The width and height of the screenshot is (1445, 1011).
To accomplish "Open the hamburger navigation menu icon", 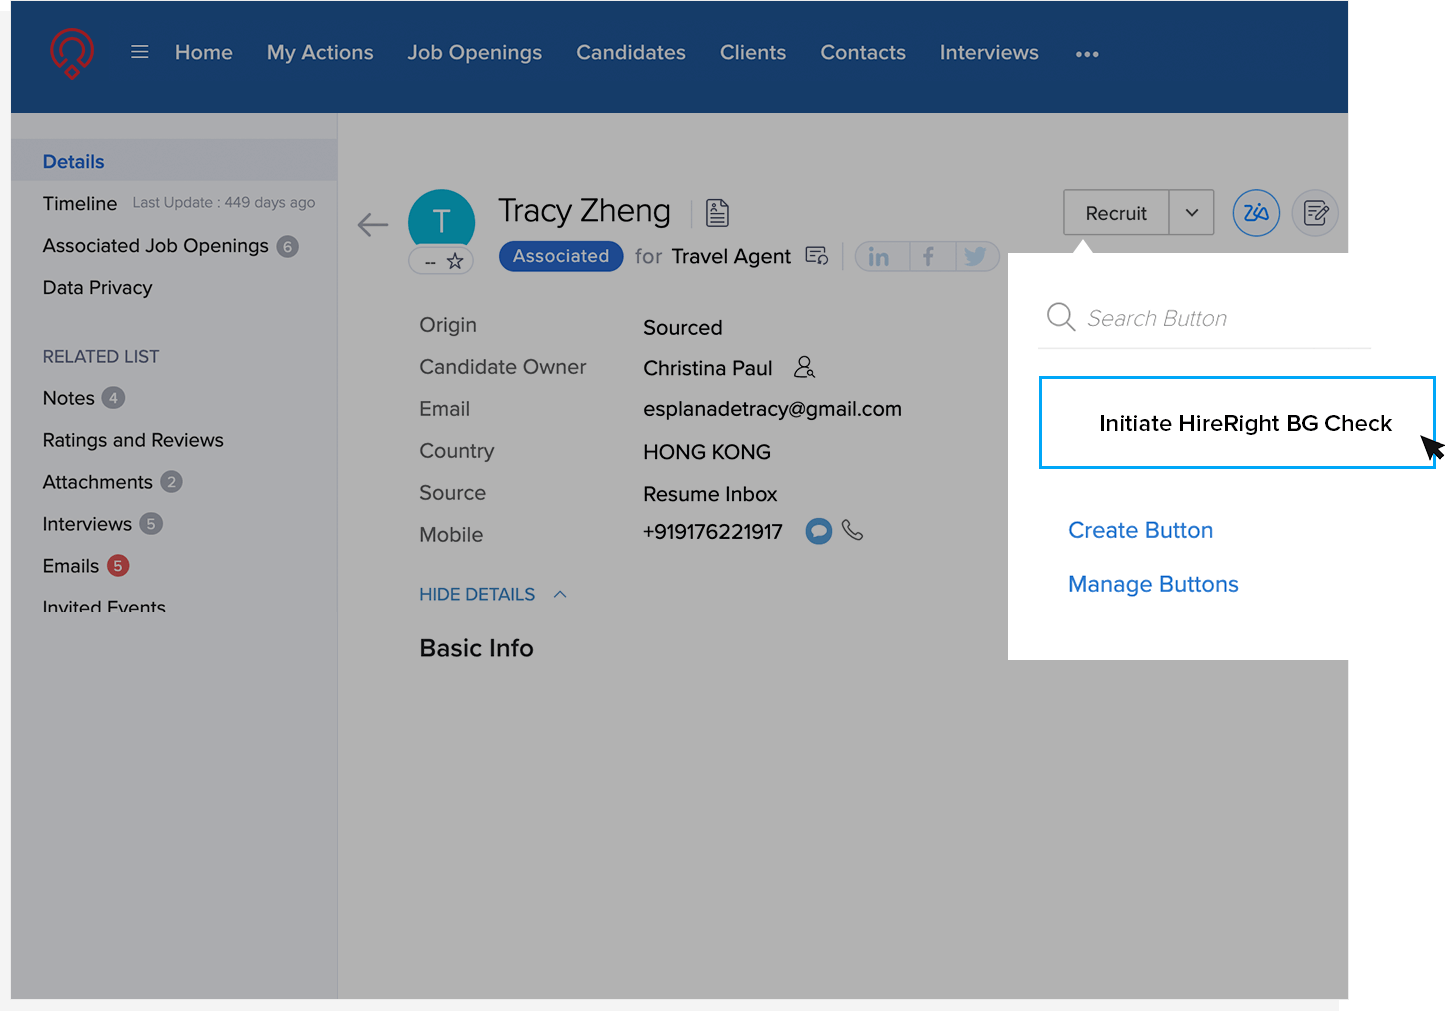I will click(139, 52).
